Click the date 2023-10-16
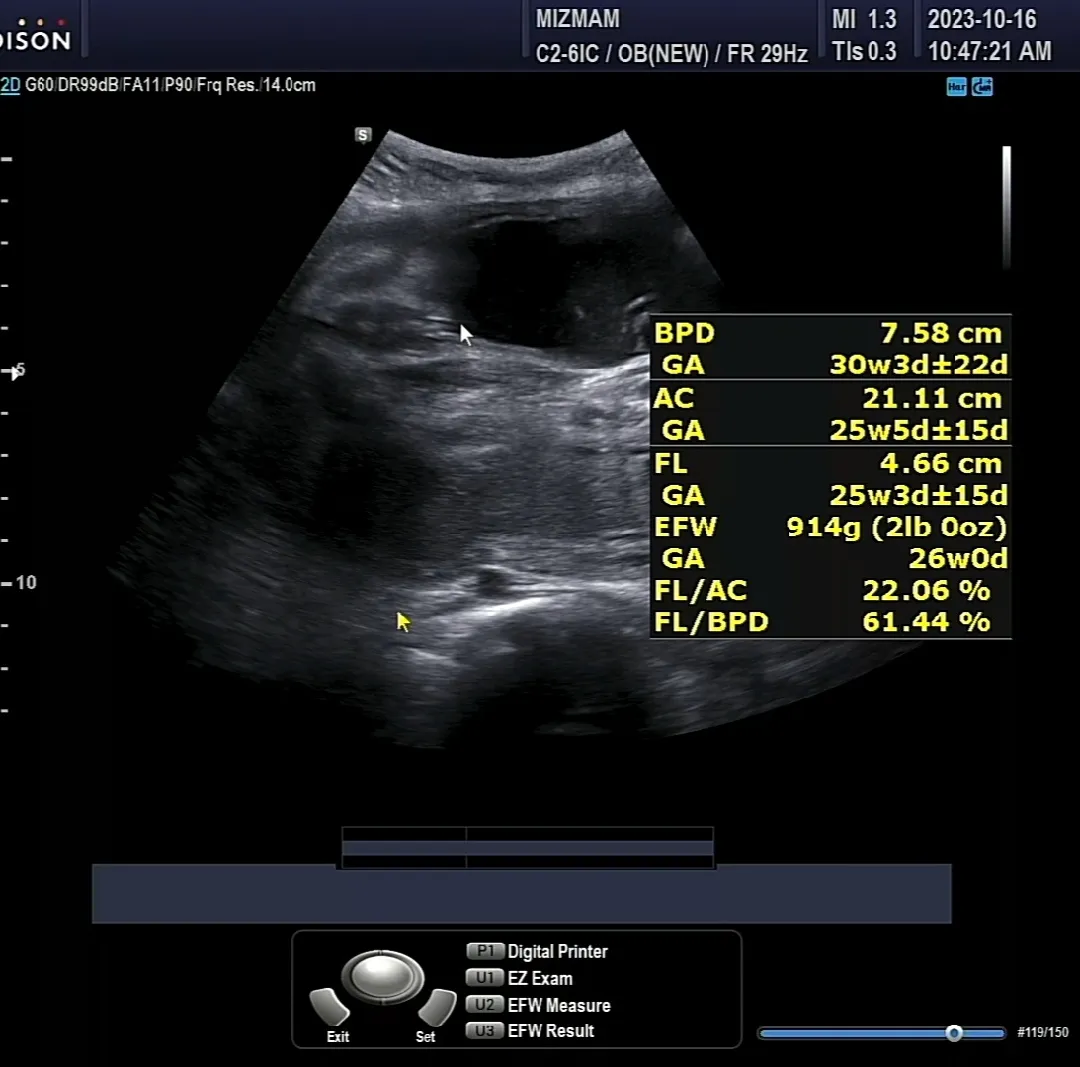This screenshot has width=1080, height=1067. click(982, 19)
